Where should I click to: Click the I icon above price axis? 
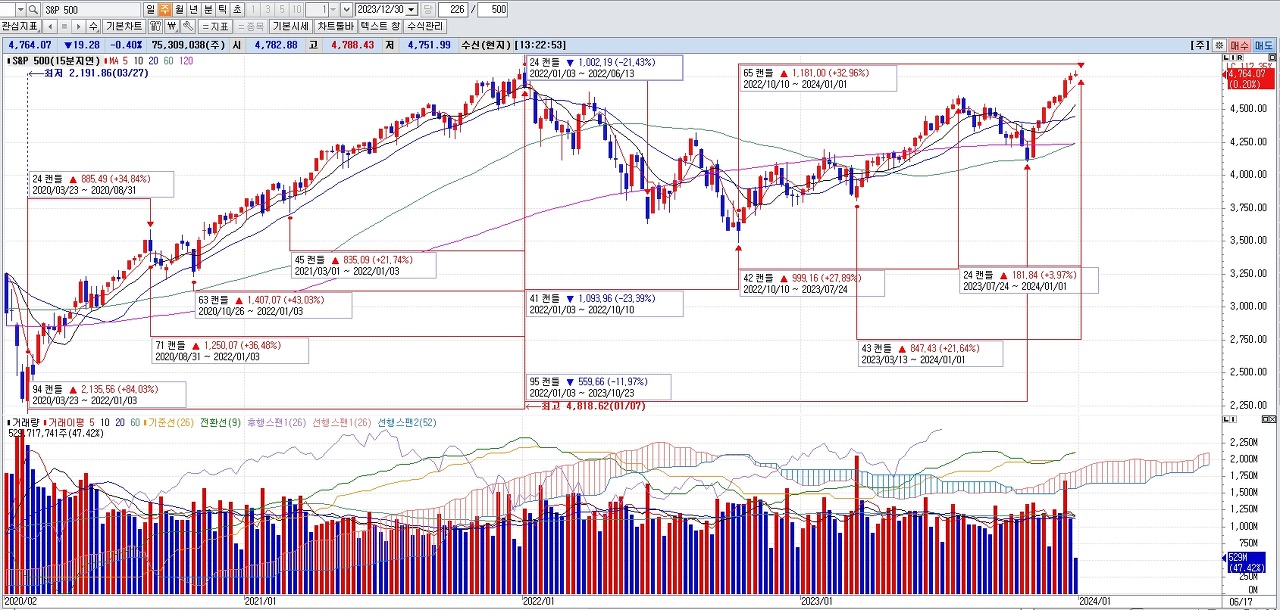point(1233,57)
